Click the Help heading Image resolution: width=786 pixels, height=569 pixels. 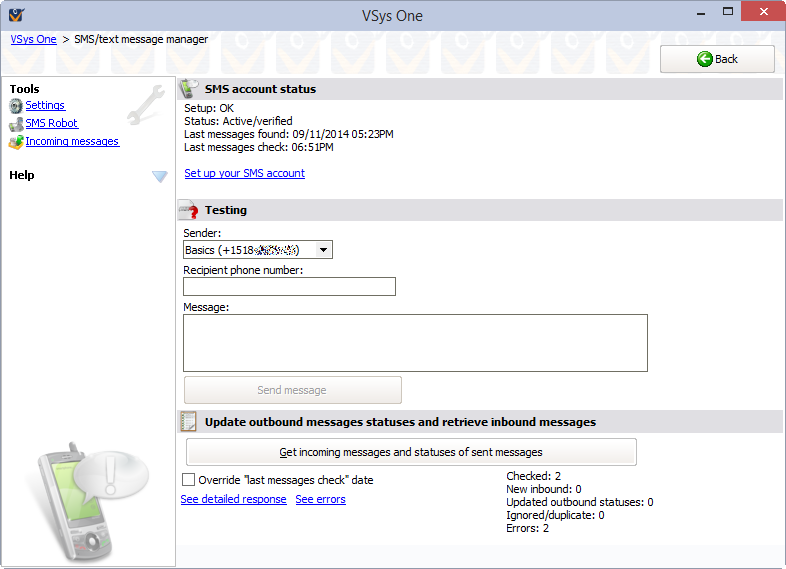[22, 175]
